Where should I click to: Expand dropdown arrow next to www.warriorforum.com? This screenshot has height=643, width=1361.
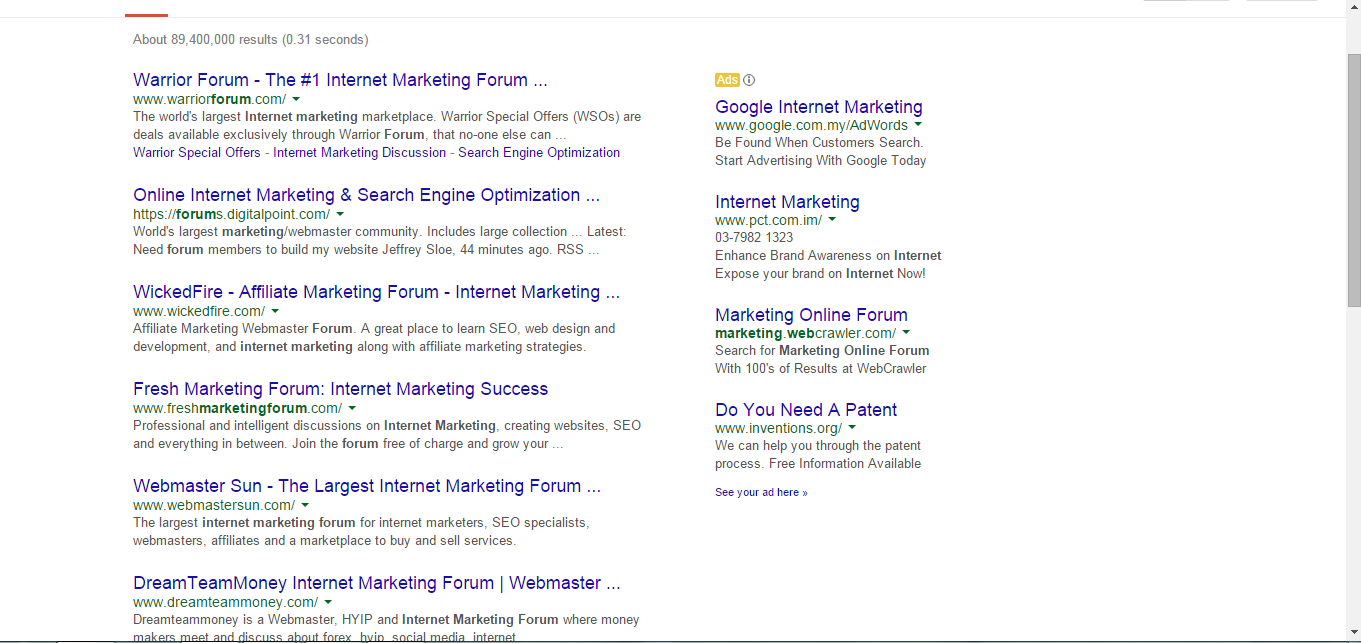296,100
